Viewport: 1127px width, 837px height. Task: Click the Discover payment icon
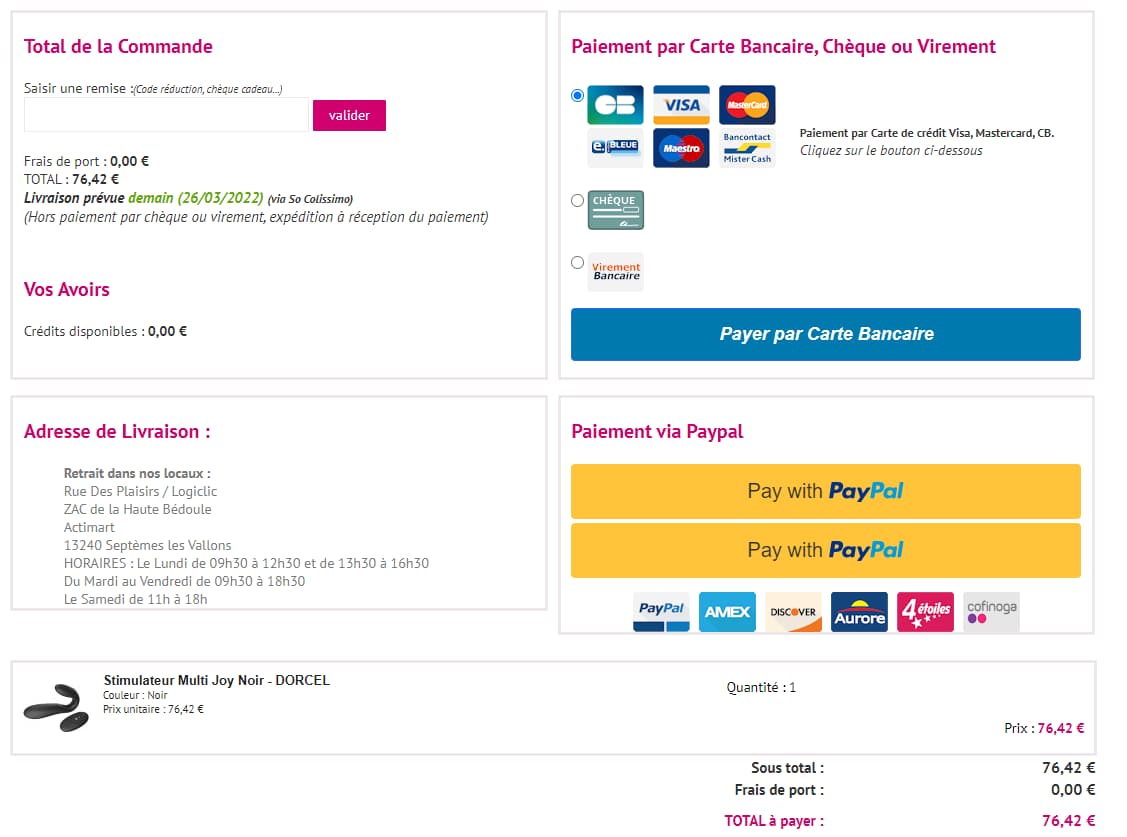coord(793,612)
